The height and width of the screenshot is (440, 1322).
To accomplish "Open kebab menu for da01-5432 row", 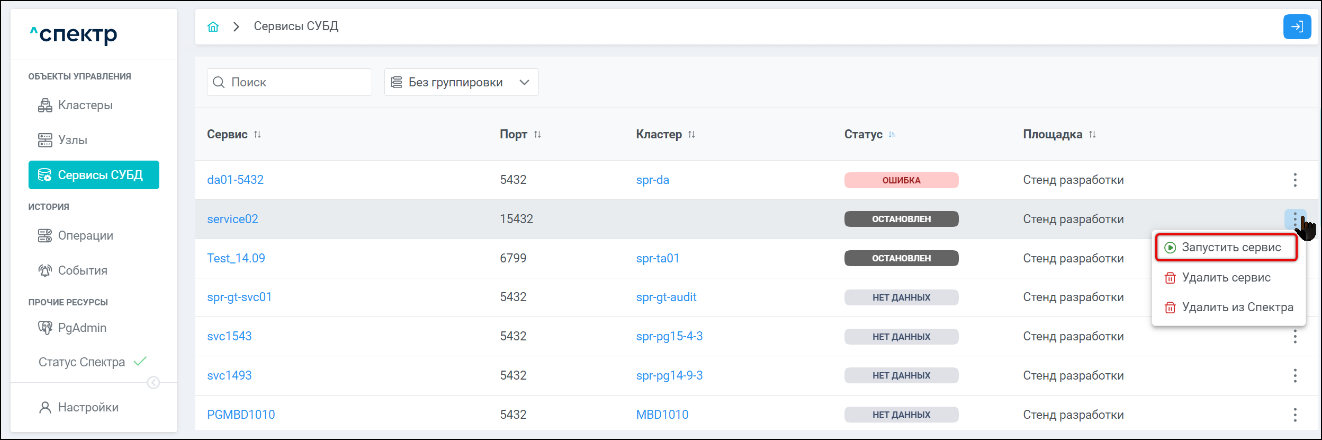I will tap(1295, 180).
